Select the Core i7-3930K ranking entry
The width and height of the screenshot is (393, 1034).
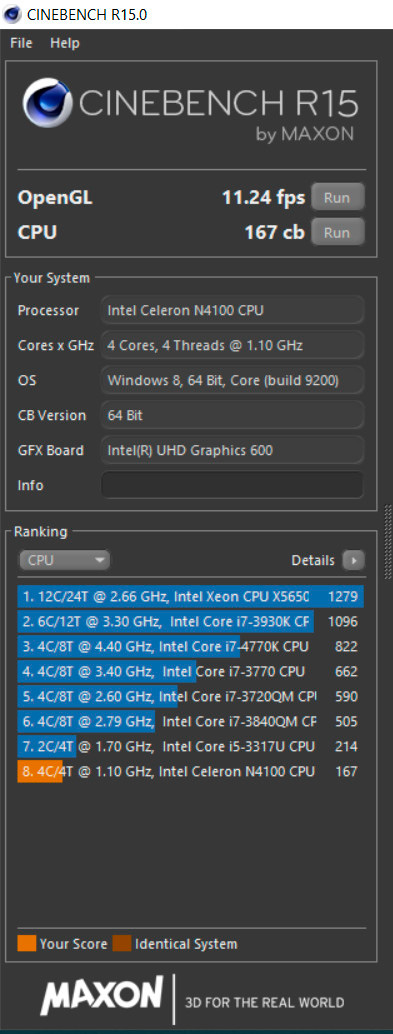pos(191,622)
